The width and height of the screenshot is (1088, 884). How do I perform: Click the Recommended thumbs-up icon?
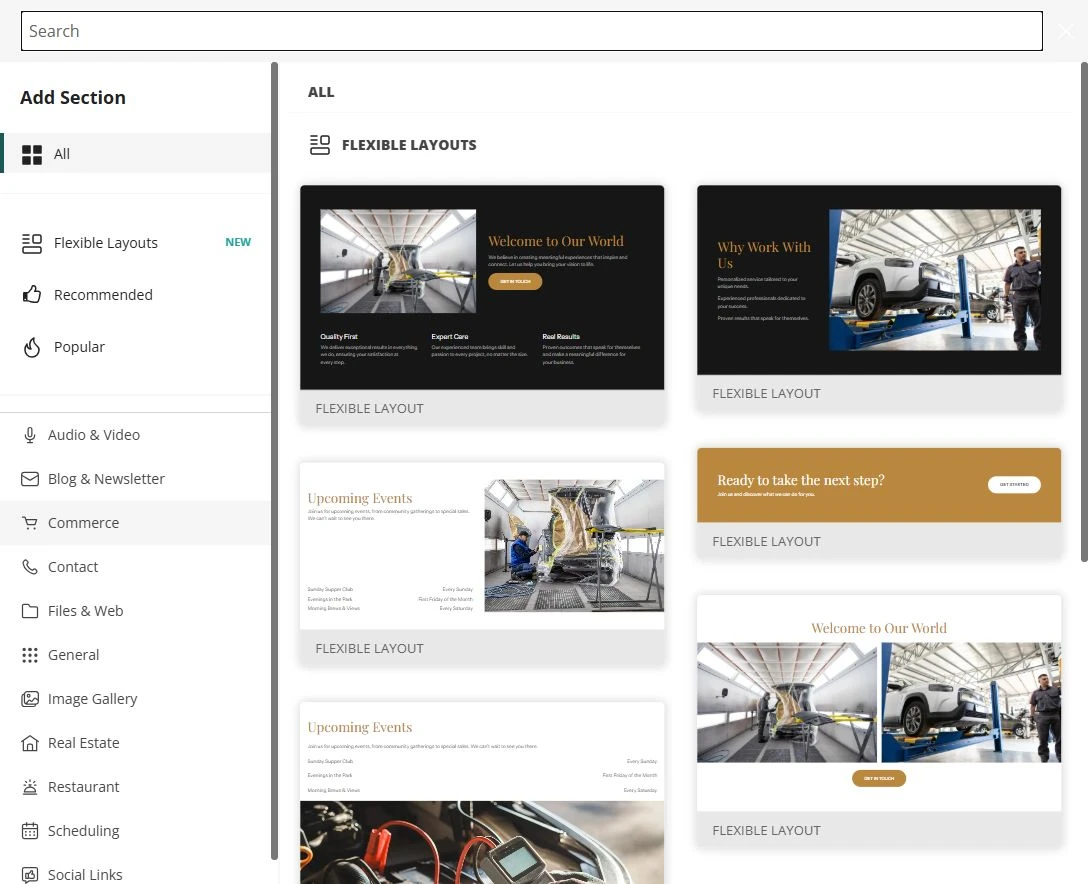pos(32,295)
